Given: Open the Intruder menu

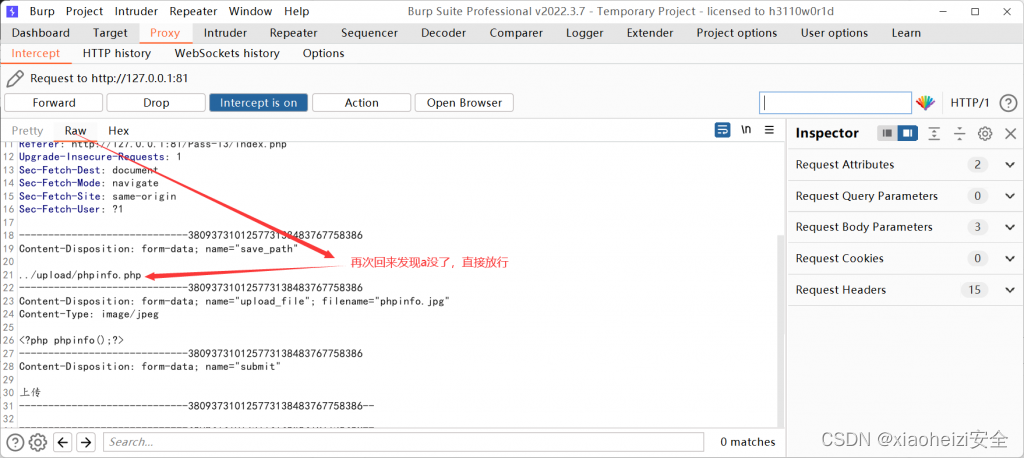Looking at the screenshot, I should tap(136, 11).
